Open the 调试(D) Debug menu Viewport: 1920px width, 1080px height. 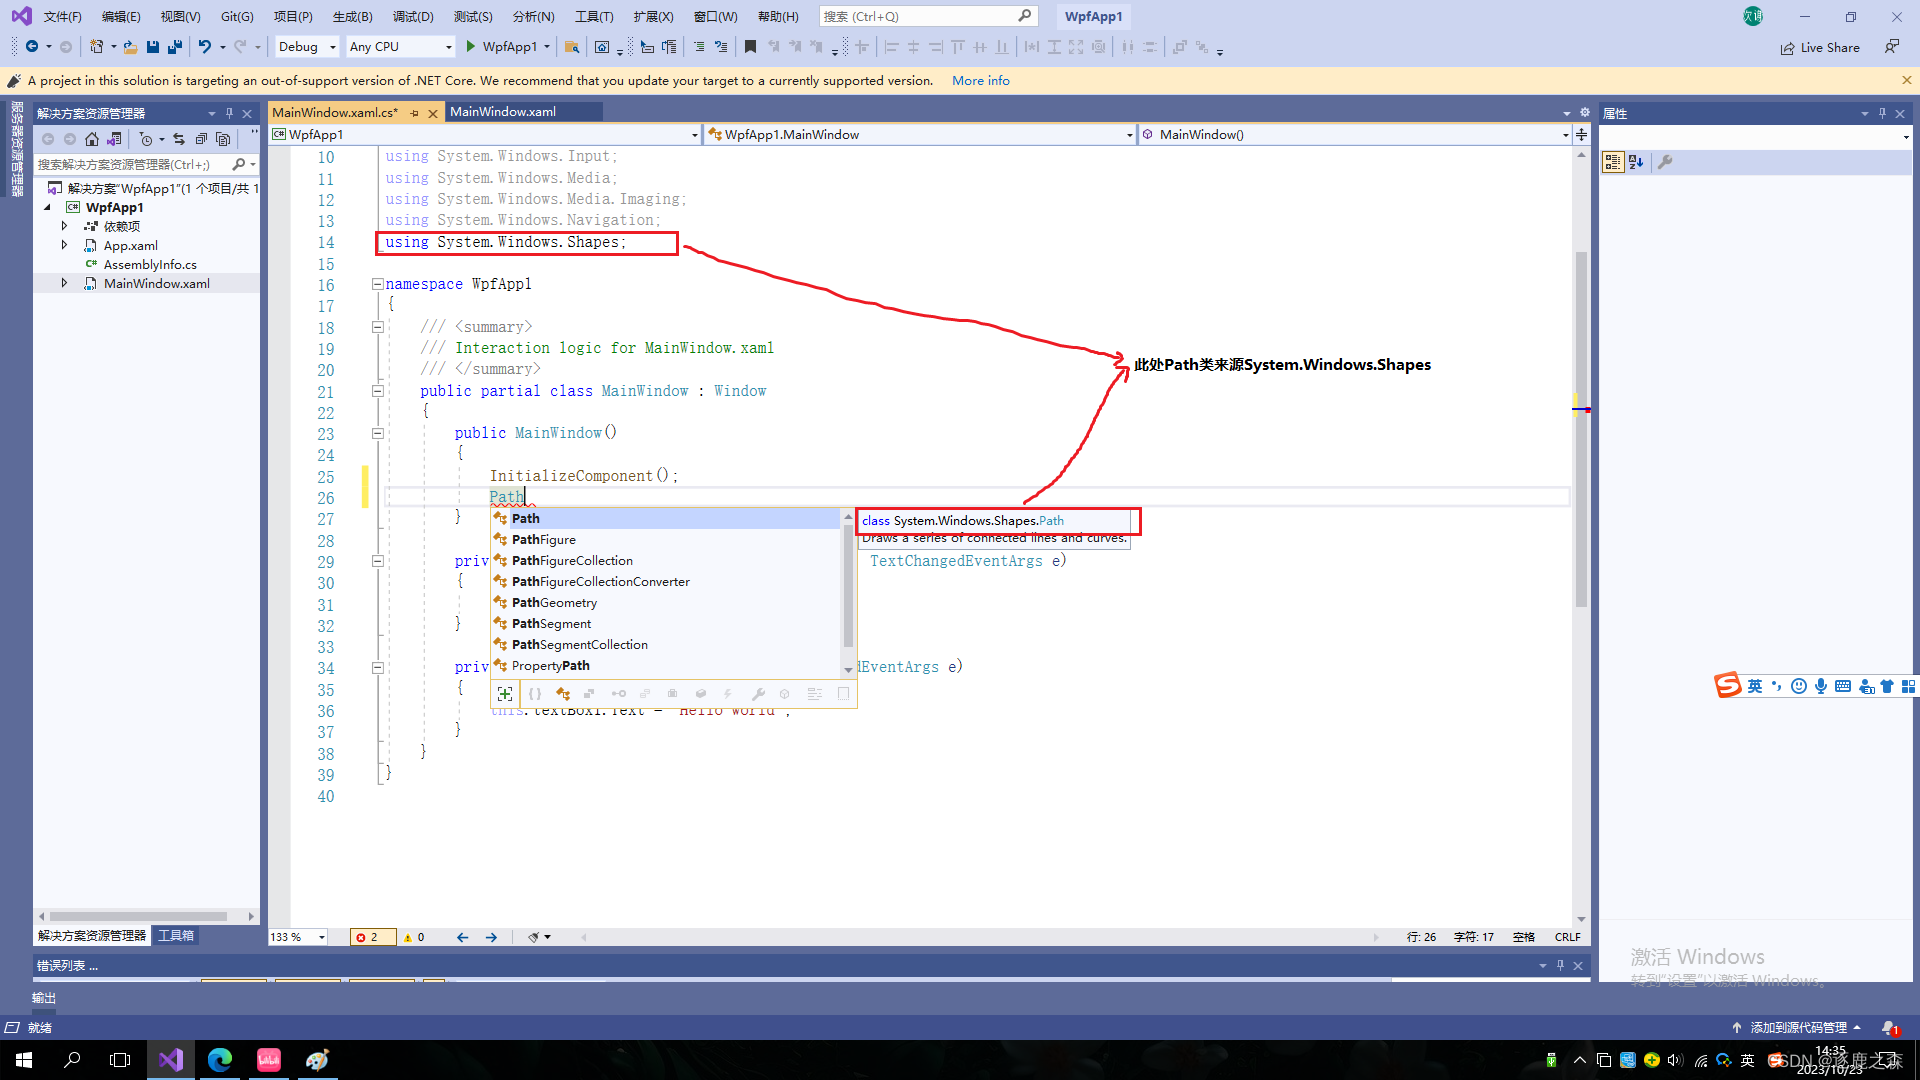413,16
